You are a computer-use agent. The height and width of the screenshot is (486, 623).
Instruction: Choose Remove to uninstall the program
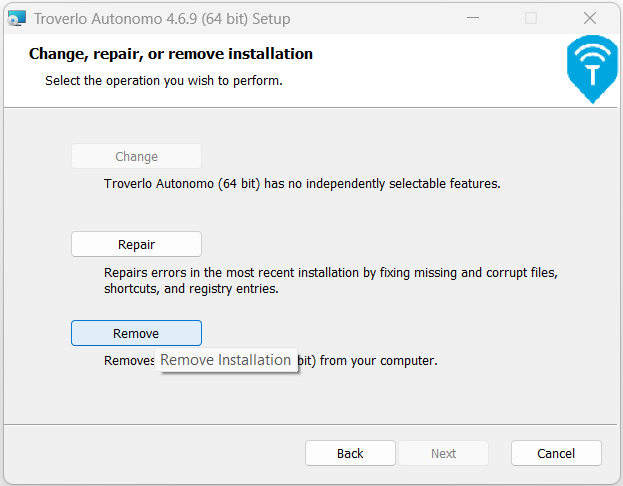136,333
